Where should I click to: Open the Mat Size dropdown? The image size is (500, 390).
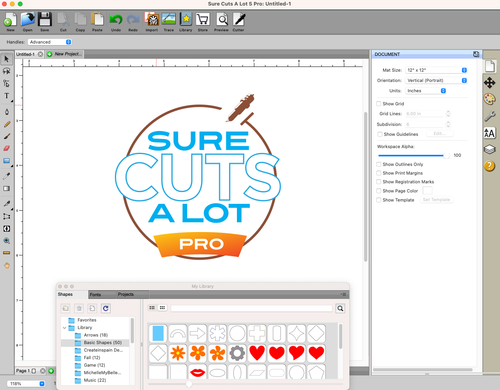pyautogui.click(x=436, y=70)
